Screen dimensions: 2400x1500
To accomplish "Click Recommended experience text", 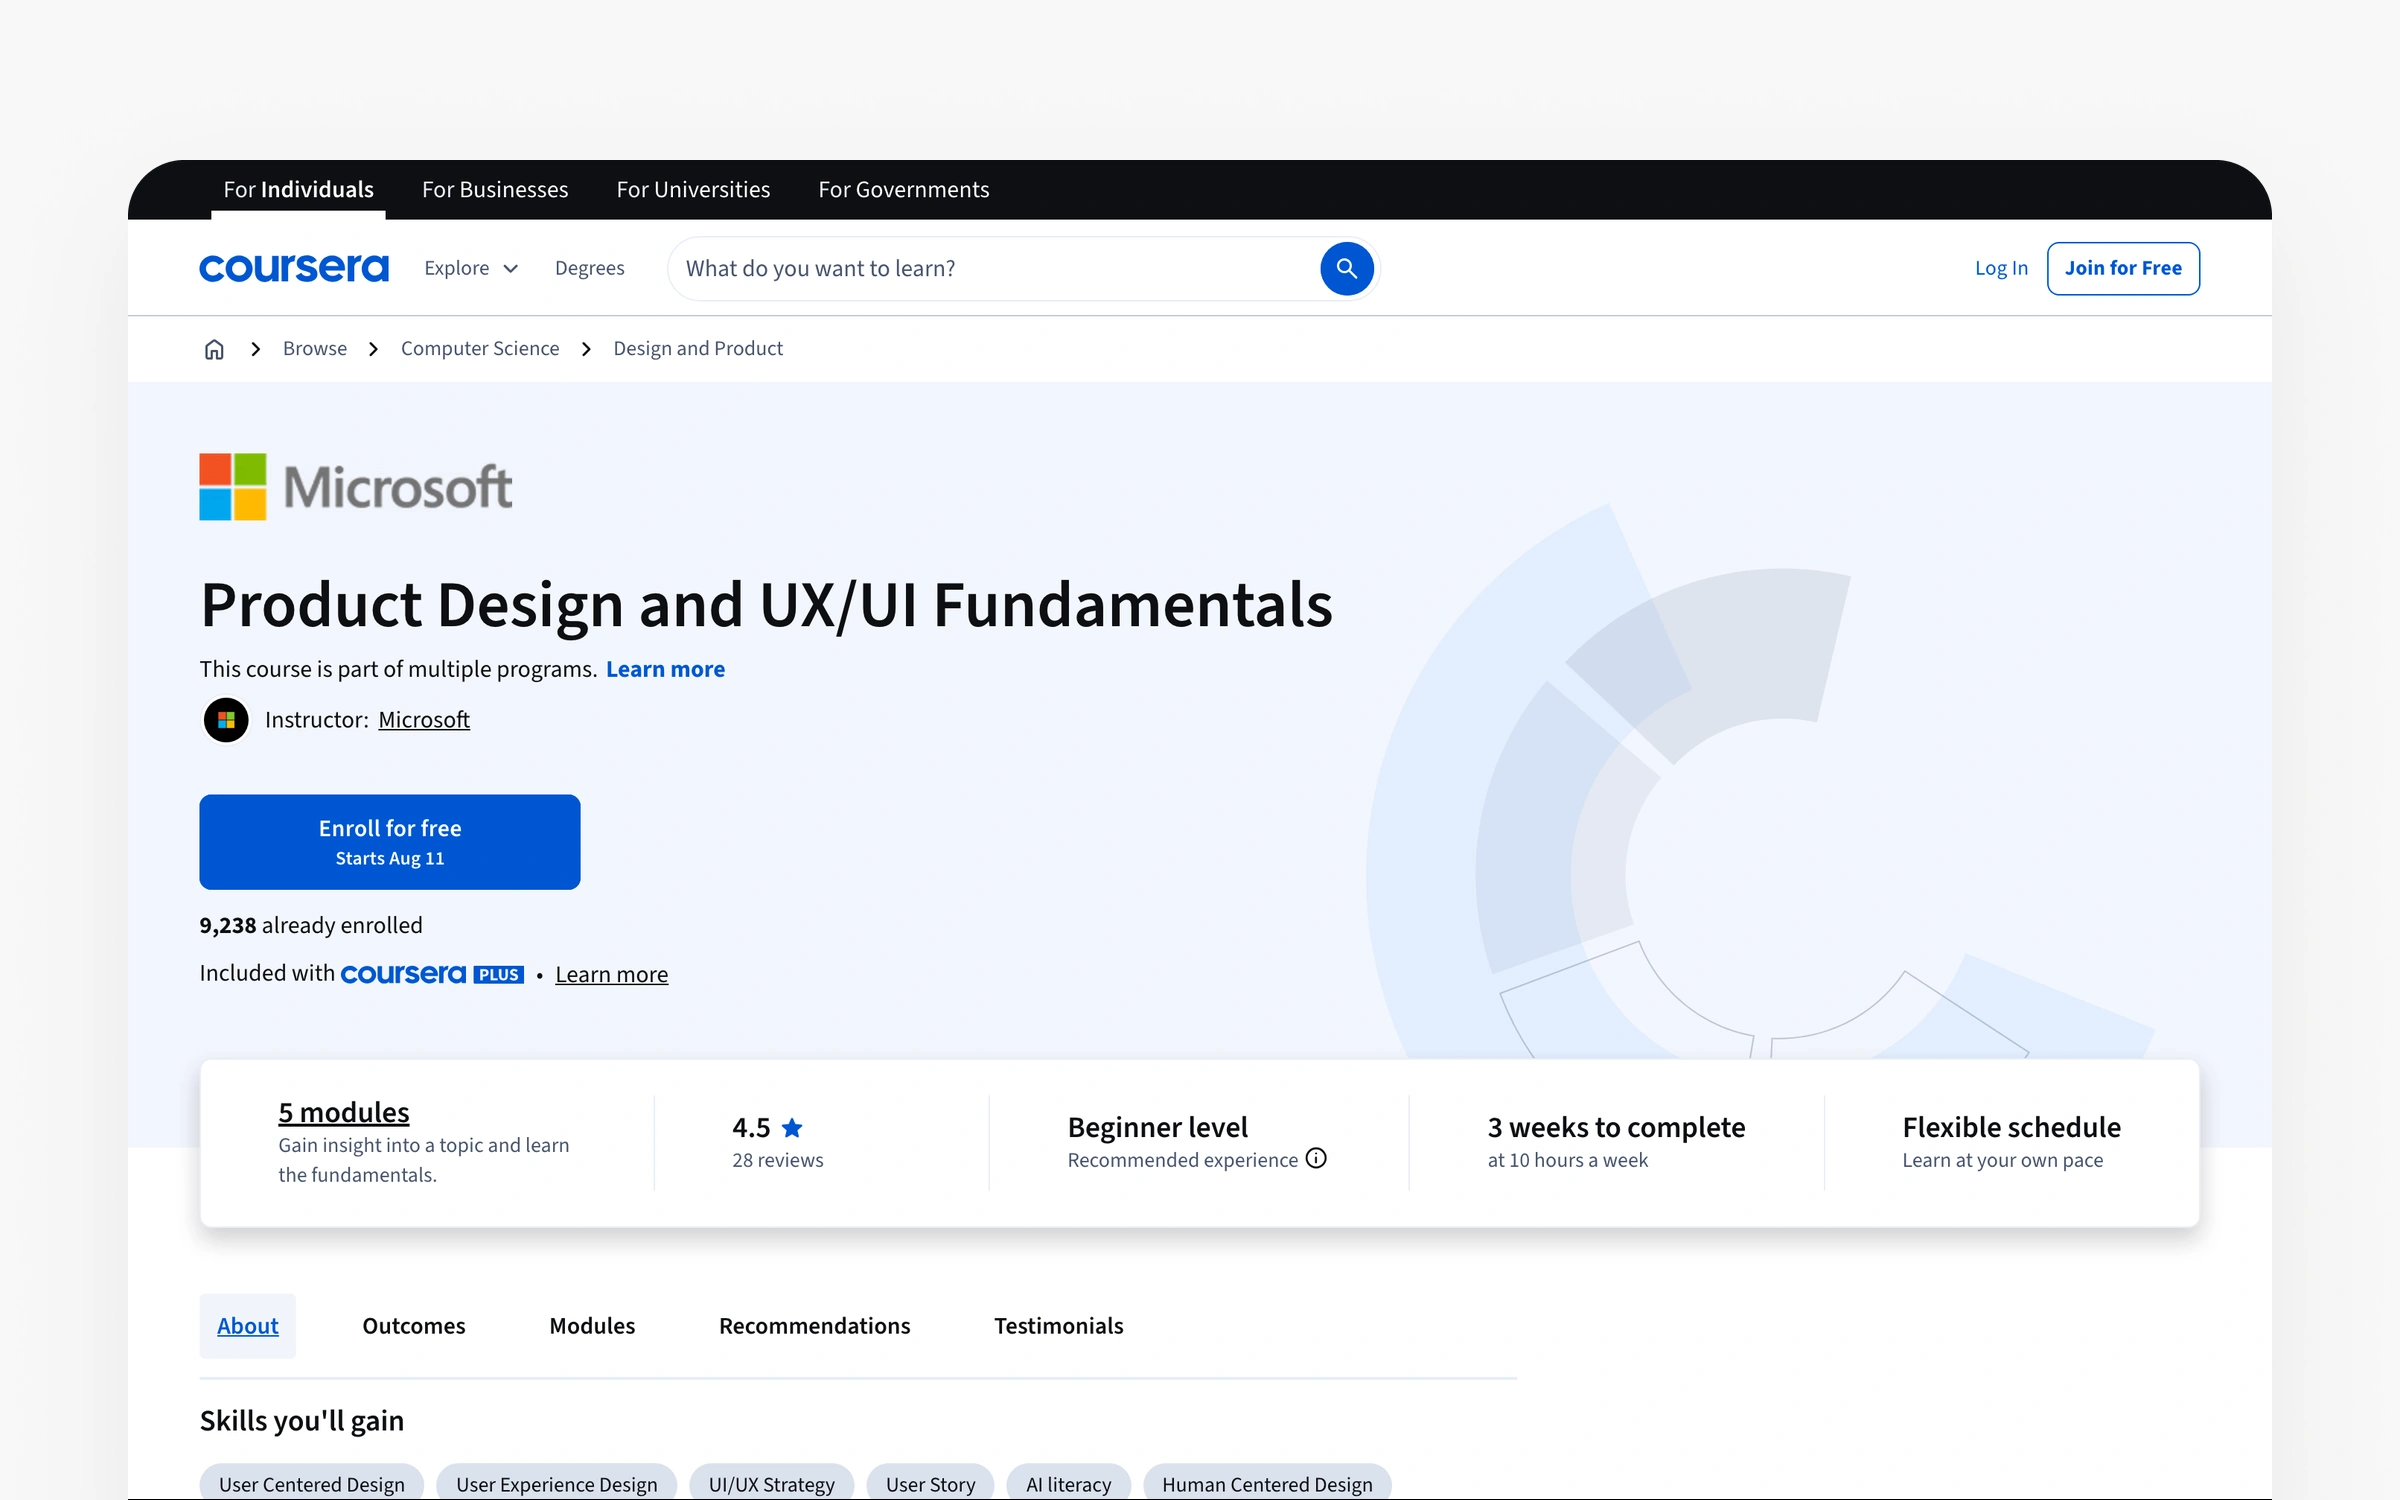I will tap(1183, 1160).
